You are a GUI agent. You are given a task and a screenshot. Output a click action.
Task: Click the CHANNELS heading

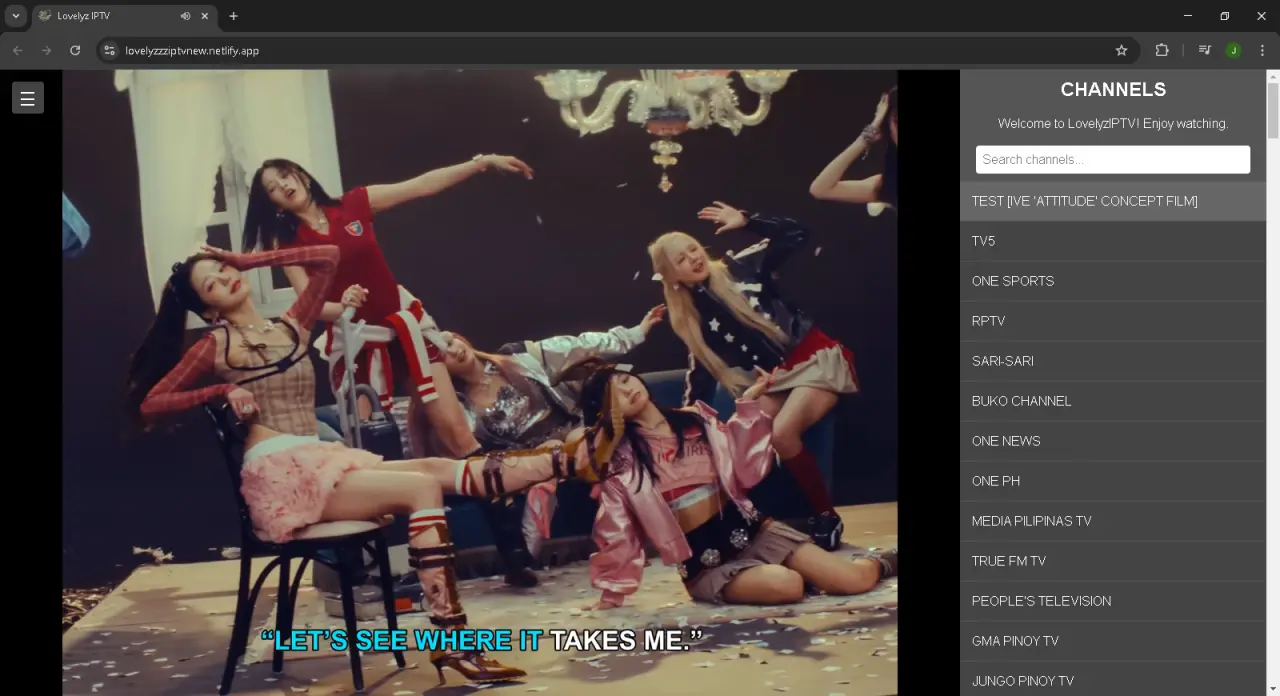point(1113,89)
